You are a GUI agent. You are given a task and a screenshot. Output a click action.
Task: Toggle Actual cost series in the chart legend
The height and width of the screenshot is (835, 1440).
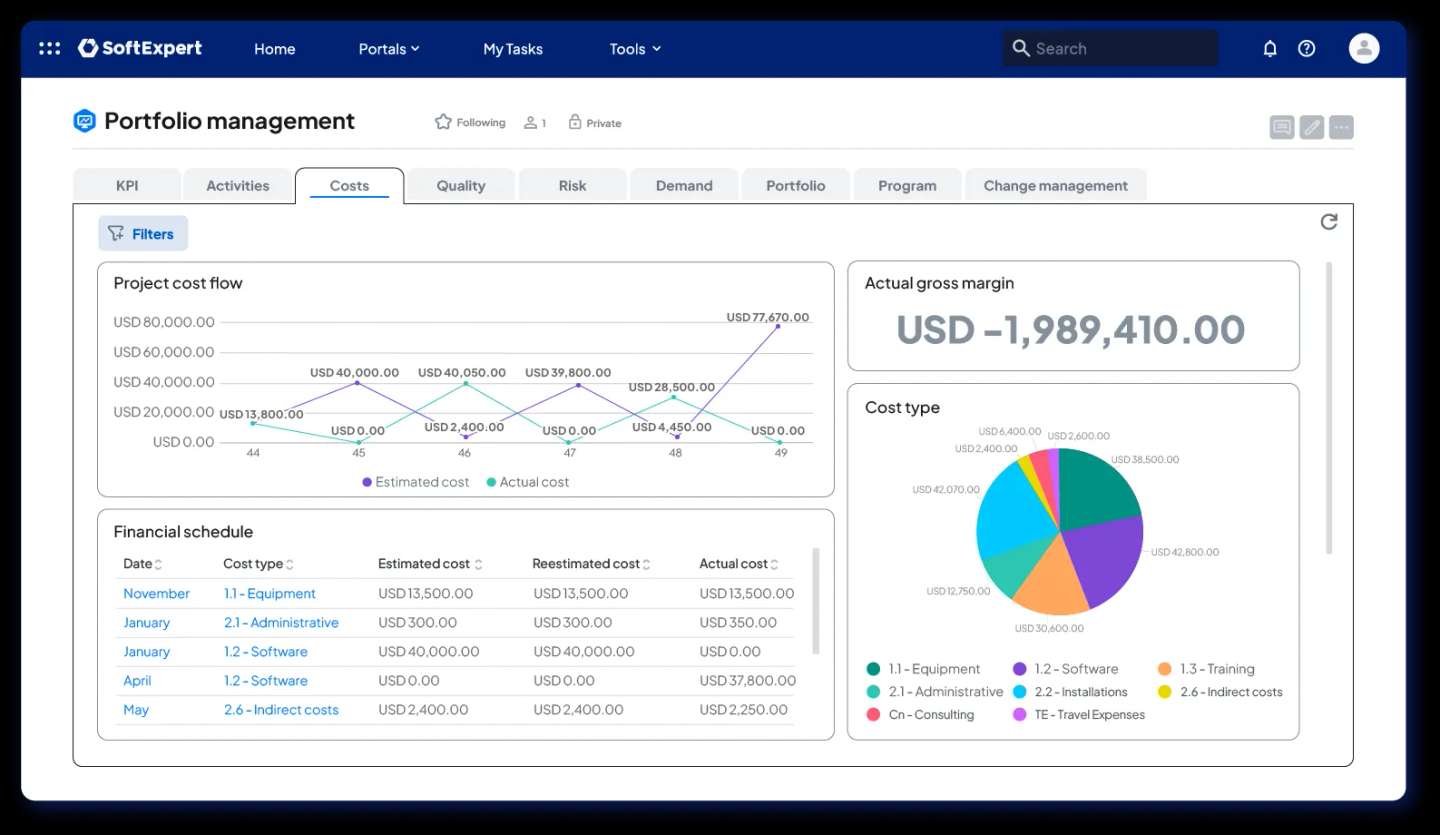[527, 482]
